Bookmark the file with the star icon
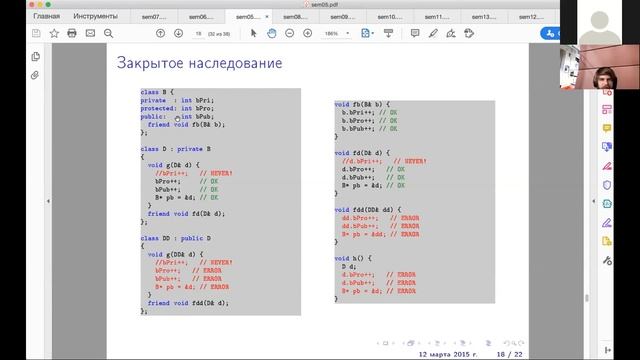This screenshot has height=360, width=640. click(54, 33)
